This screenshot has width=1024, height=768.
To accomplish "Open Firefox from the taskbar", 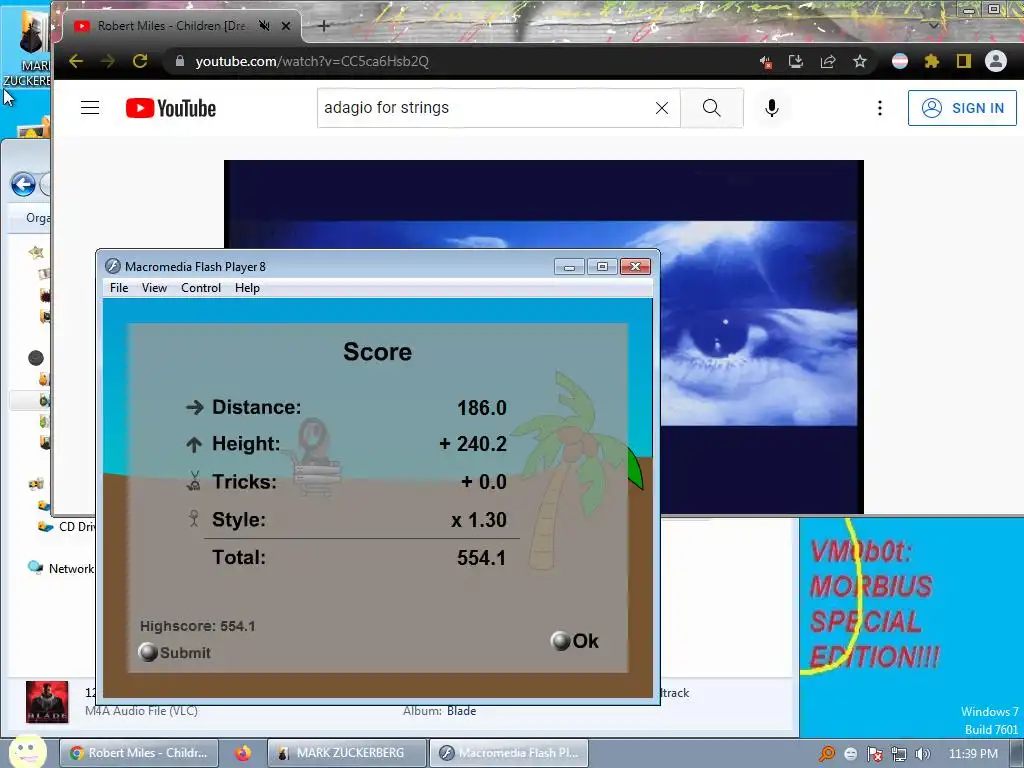I will pyautogui.click(x=243, y=753).
